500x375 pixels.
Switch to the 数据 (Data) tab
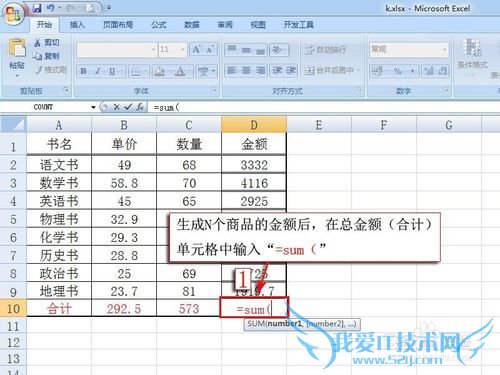tap(192, 25)
